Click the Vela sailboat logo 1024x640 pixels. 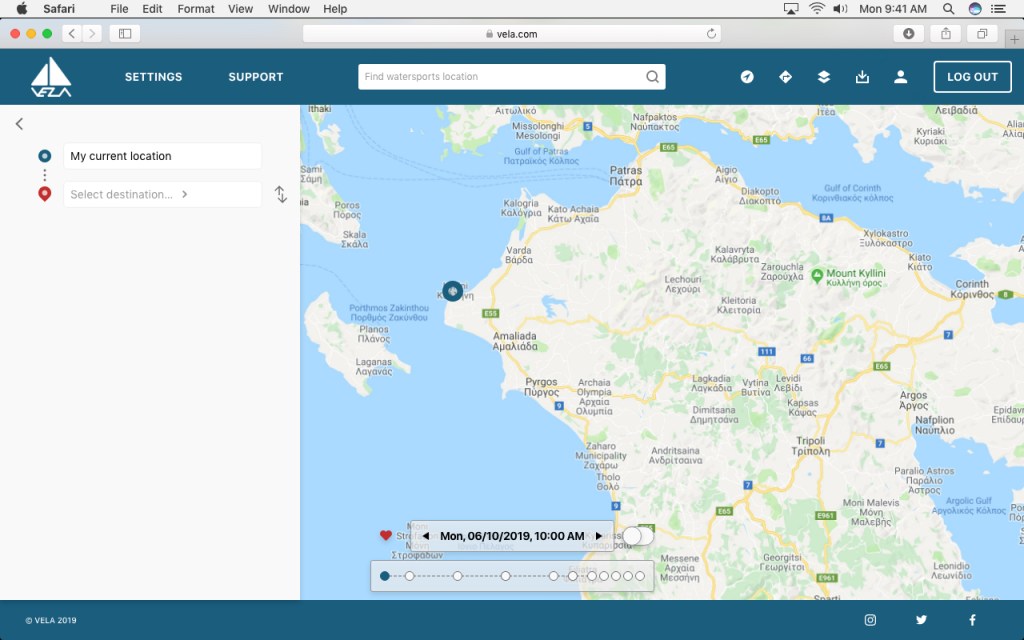[51, 77]
